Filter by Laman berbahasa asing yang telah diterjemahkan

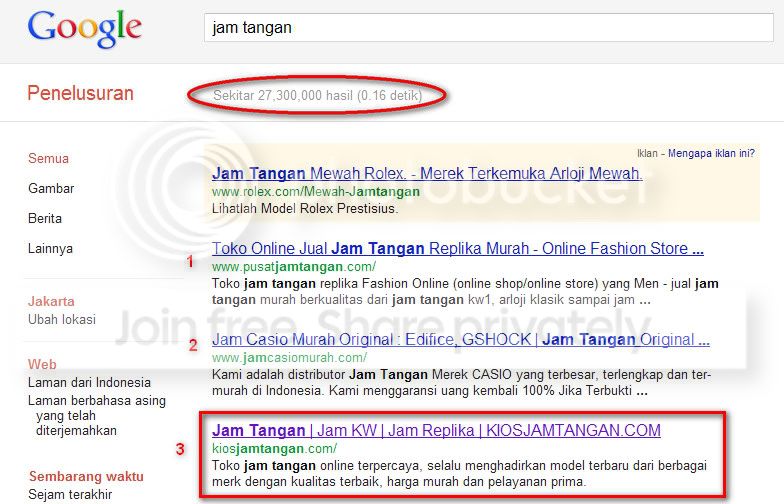pos(97,416)
